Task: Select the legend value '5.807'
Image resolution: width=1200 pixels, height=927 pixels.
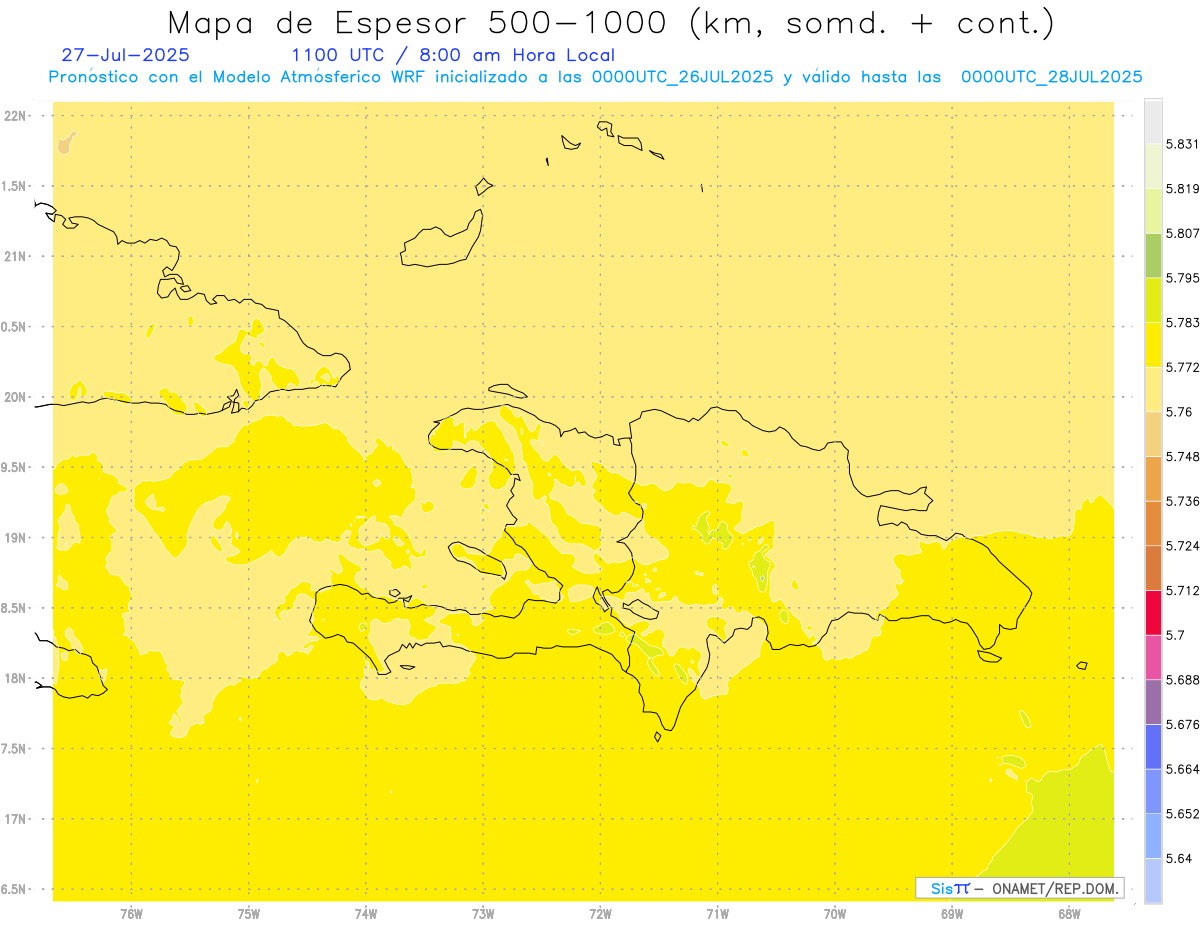Action: [1182, 233]
